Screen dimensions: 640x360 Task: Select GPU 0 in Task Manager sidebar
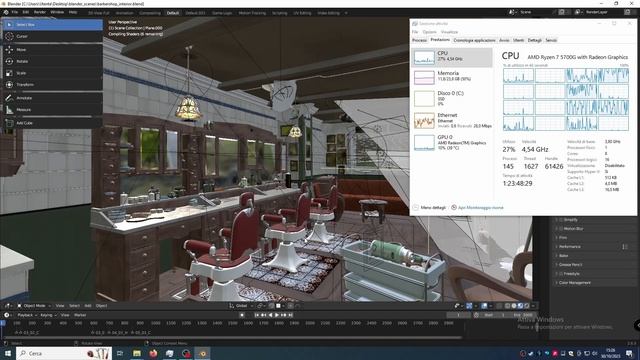(452, 142)
